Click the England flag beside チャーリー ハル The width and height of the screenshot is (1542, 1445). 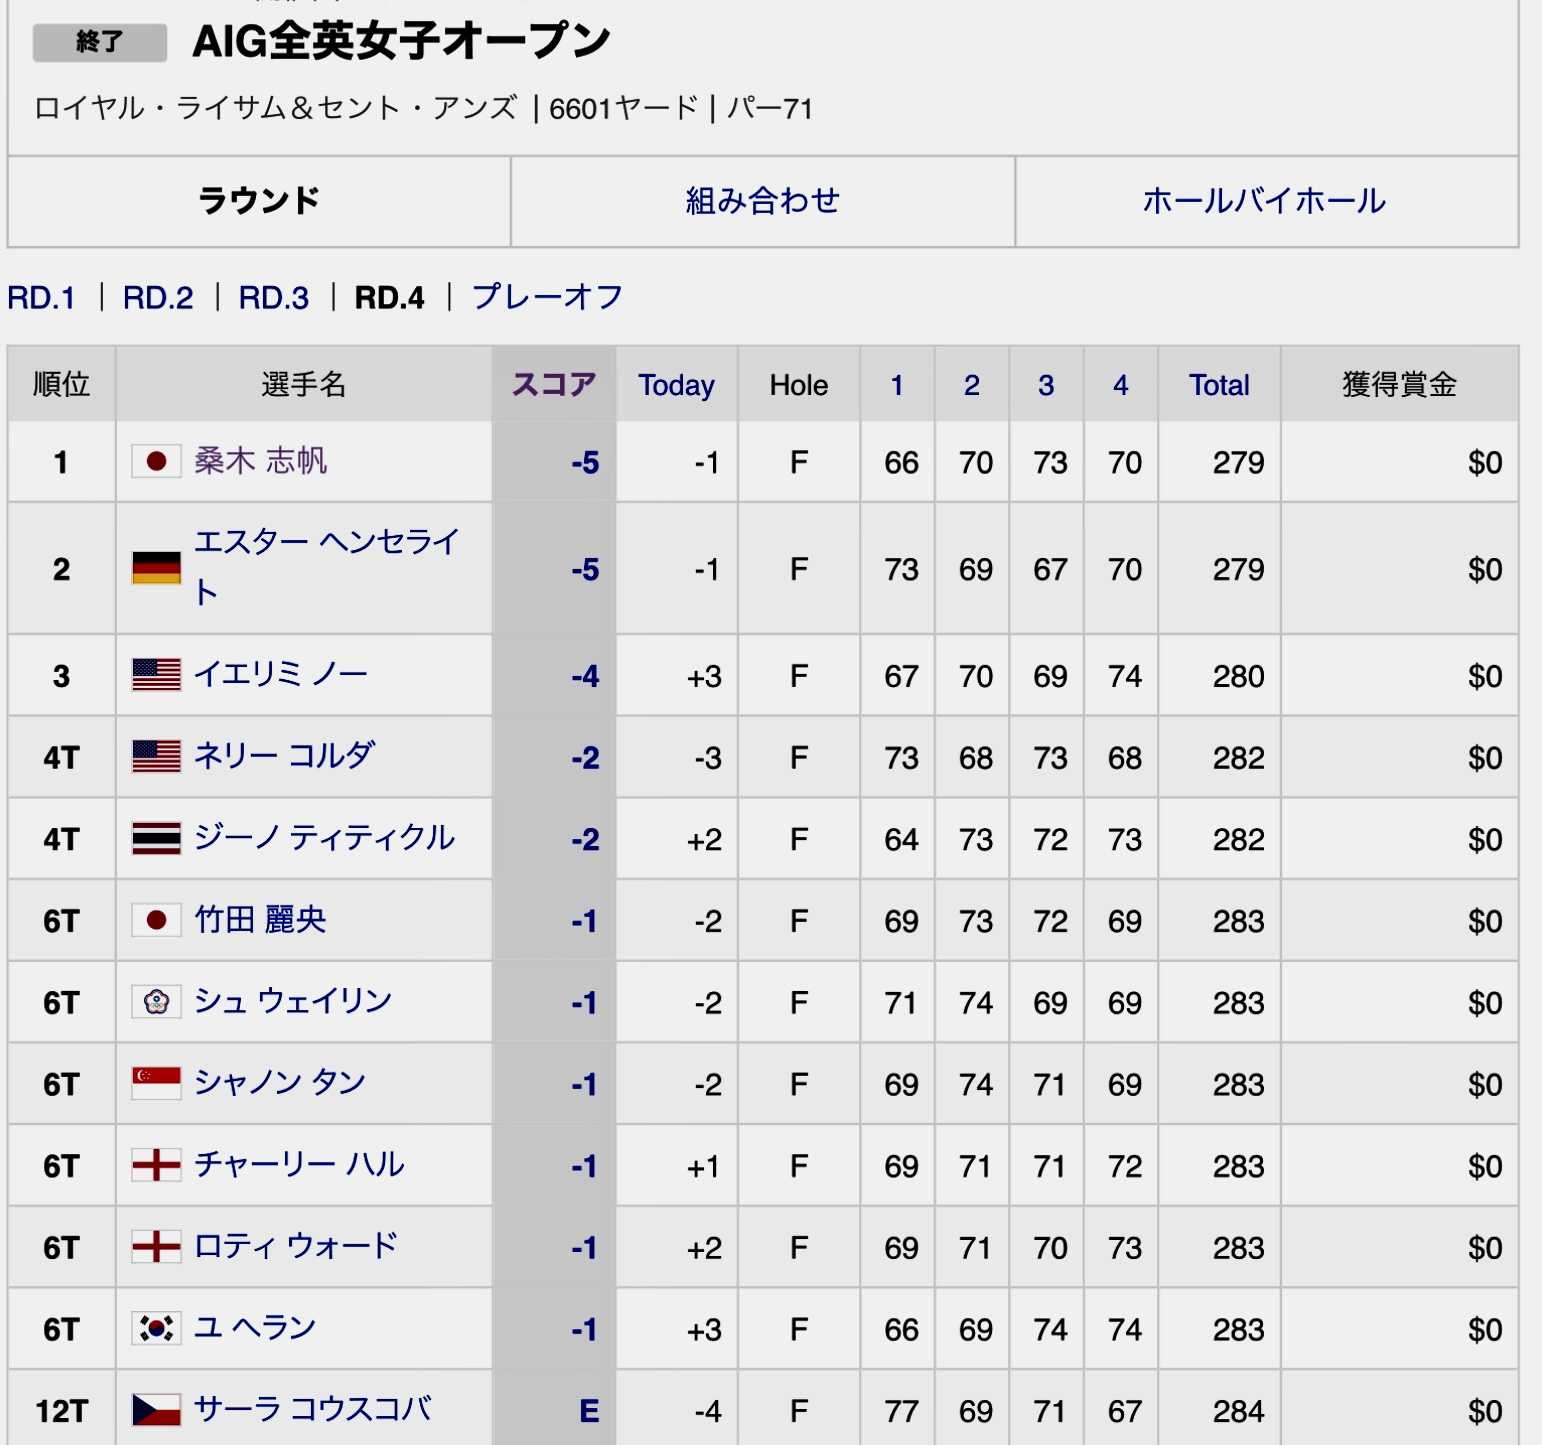pos(156,1165)
